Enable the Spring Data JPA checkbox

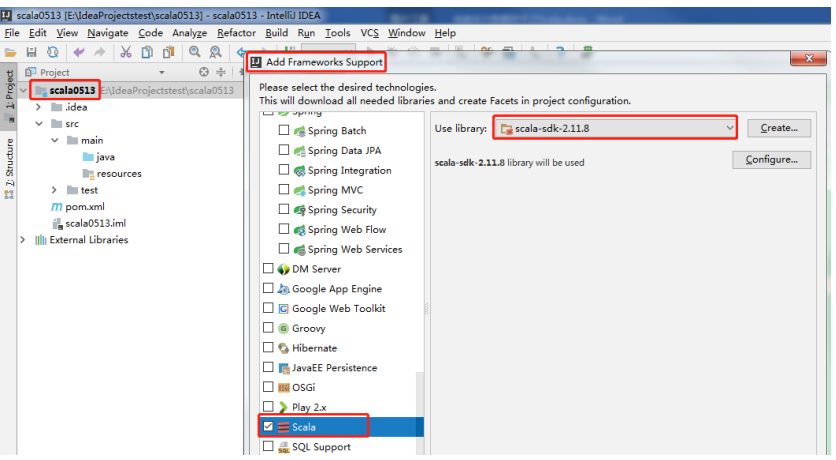pos(284,150)
